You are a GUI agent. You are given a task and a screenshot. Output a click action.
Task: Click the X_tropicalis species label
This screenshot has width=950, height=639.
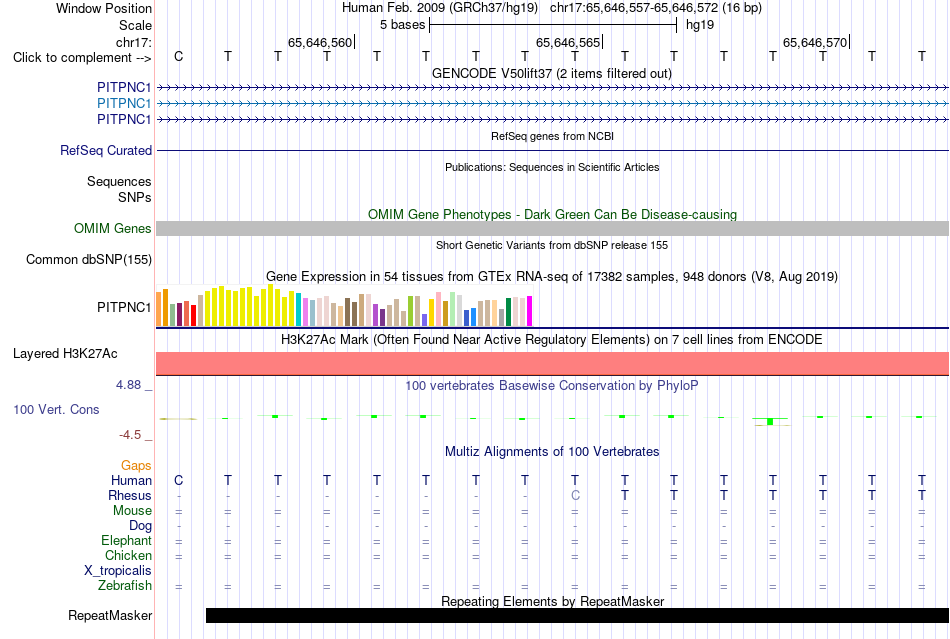[x=118, y=571]
